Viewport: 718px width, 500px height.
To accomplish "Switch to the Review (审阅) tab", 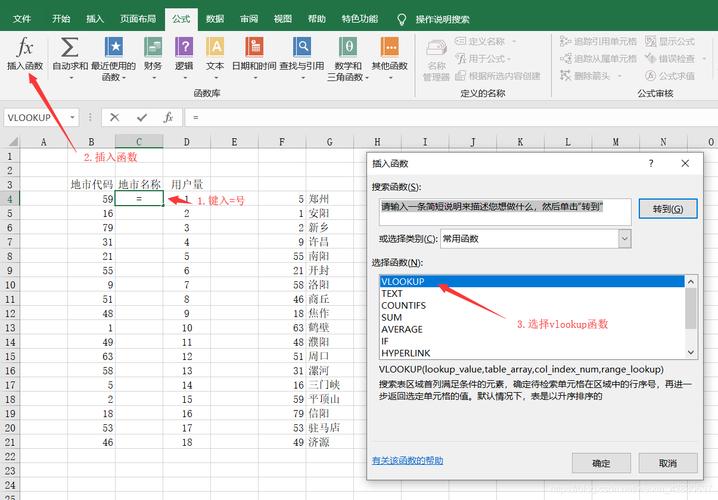I will (x=249, y=19).
